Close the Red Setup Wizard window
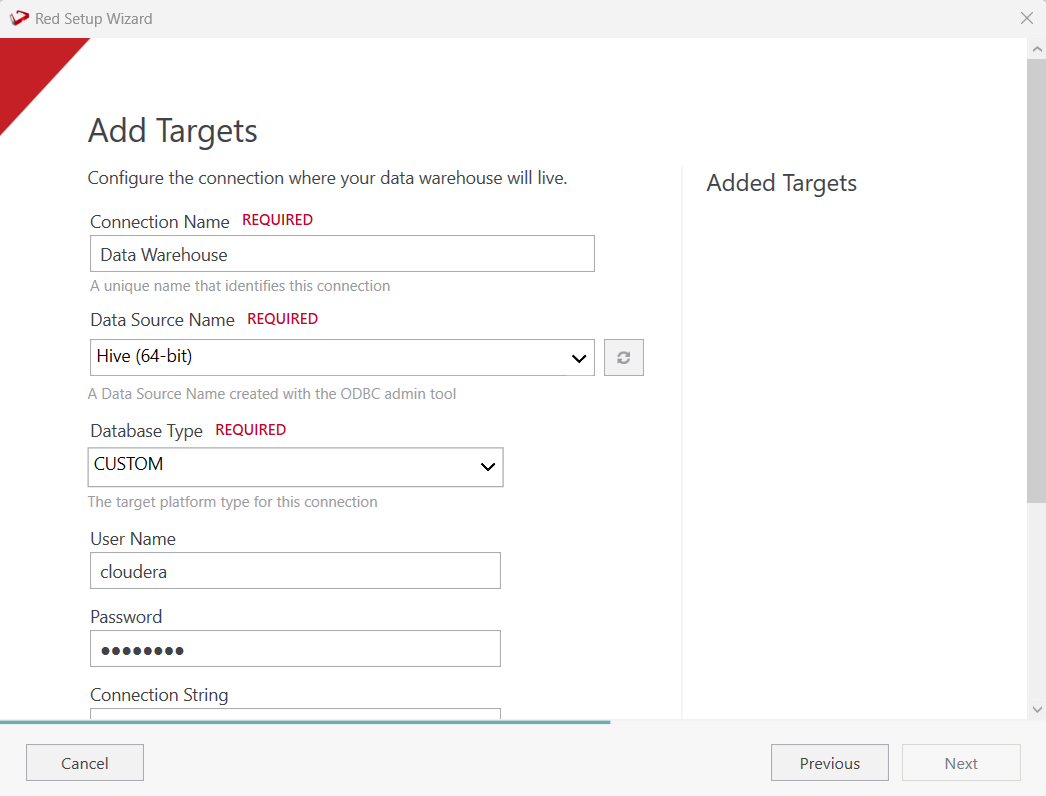1046x796 pixels. [1026, 18]
